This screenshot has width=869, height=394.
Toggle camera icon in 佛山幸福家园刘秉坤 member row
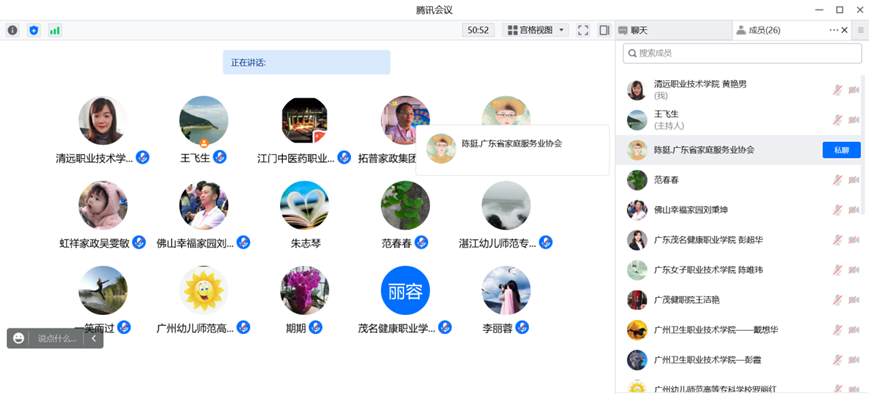click(853, 210)
